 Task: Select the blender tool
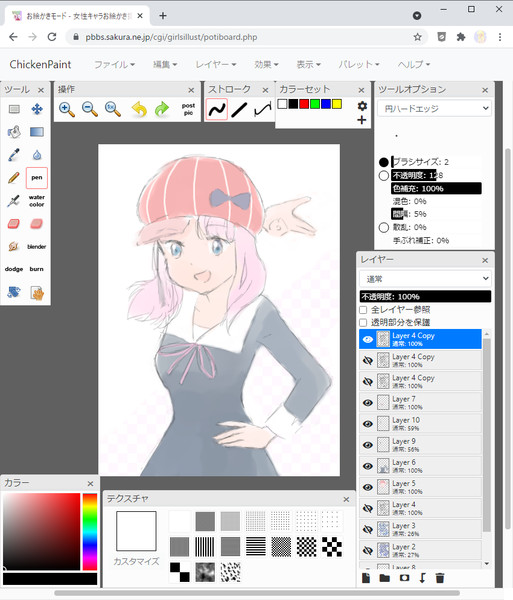(x=37, y=246)
